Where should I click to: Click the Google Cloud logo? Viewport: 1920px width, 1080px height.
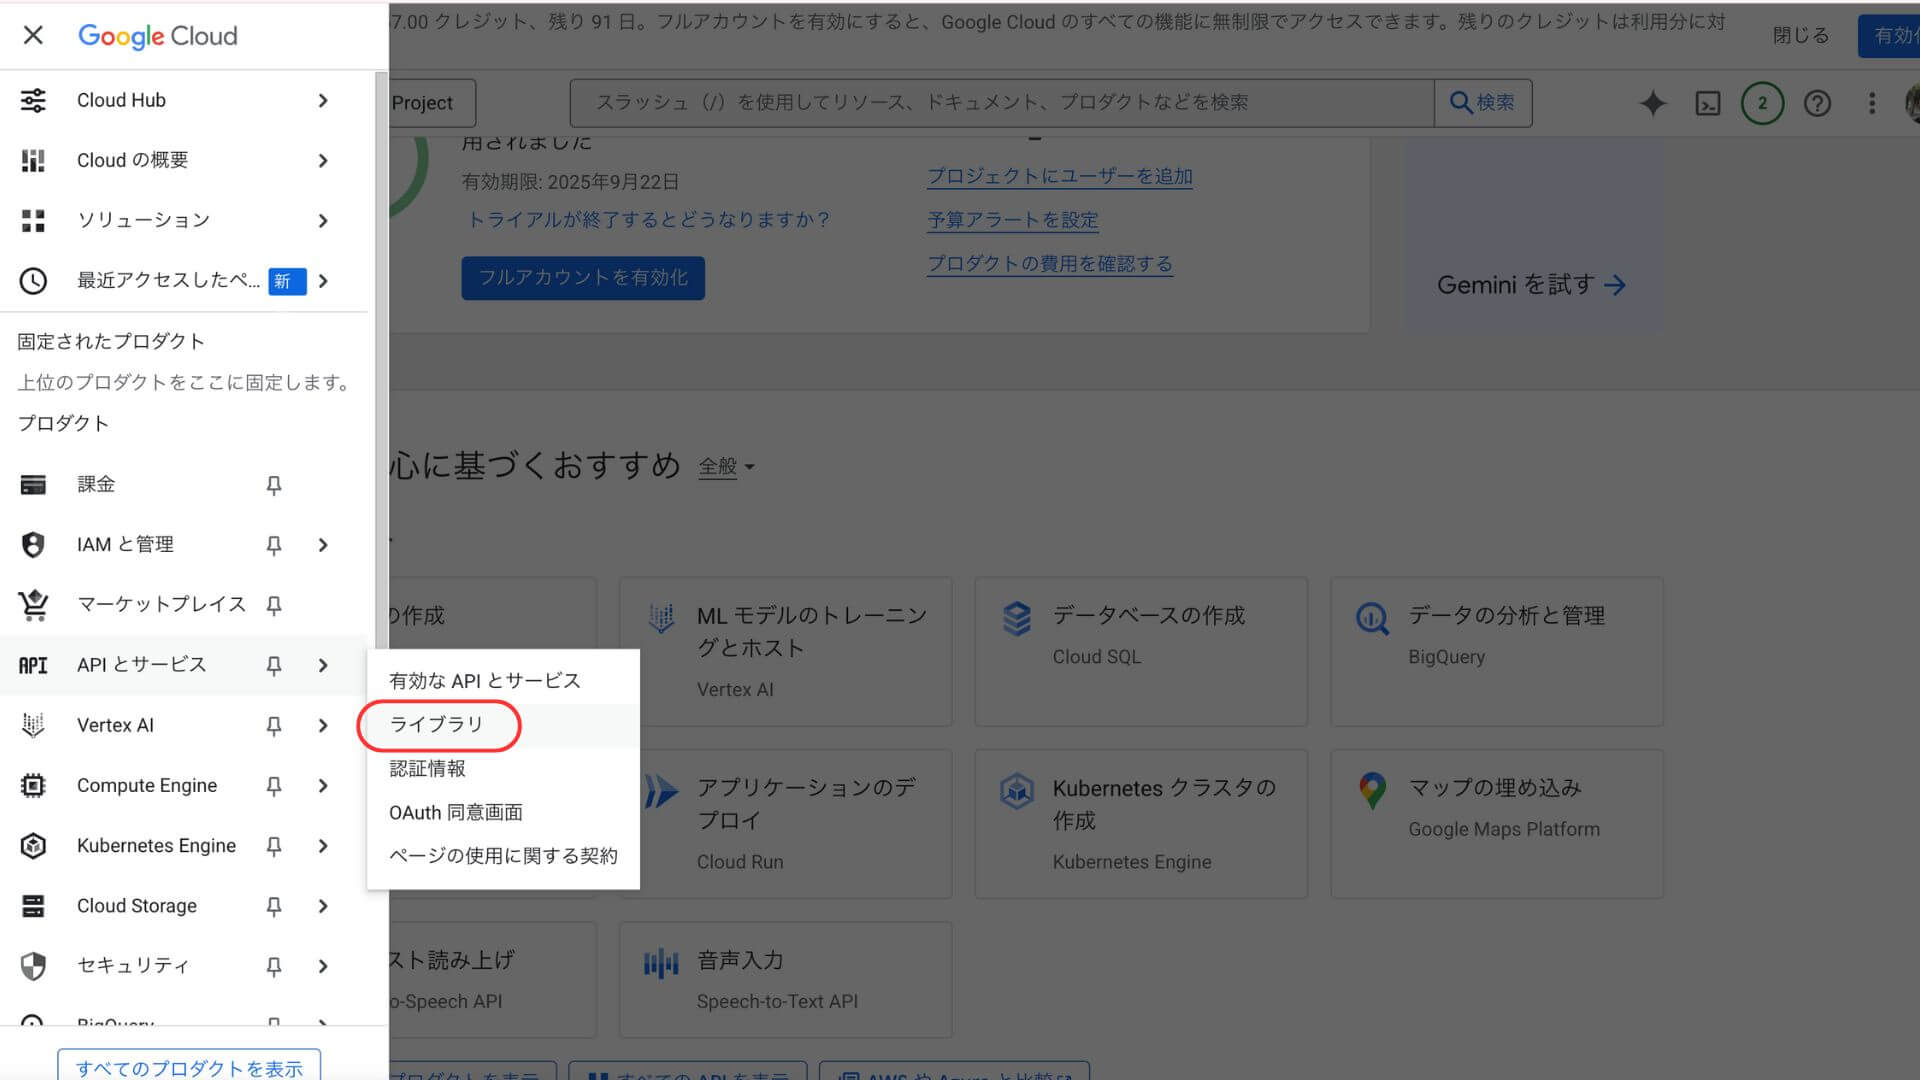158,36
